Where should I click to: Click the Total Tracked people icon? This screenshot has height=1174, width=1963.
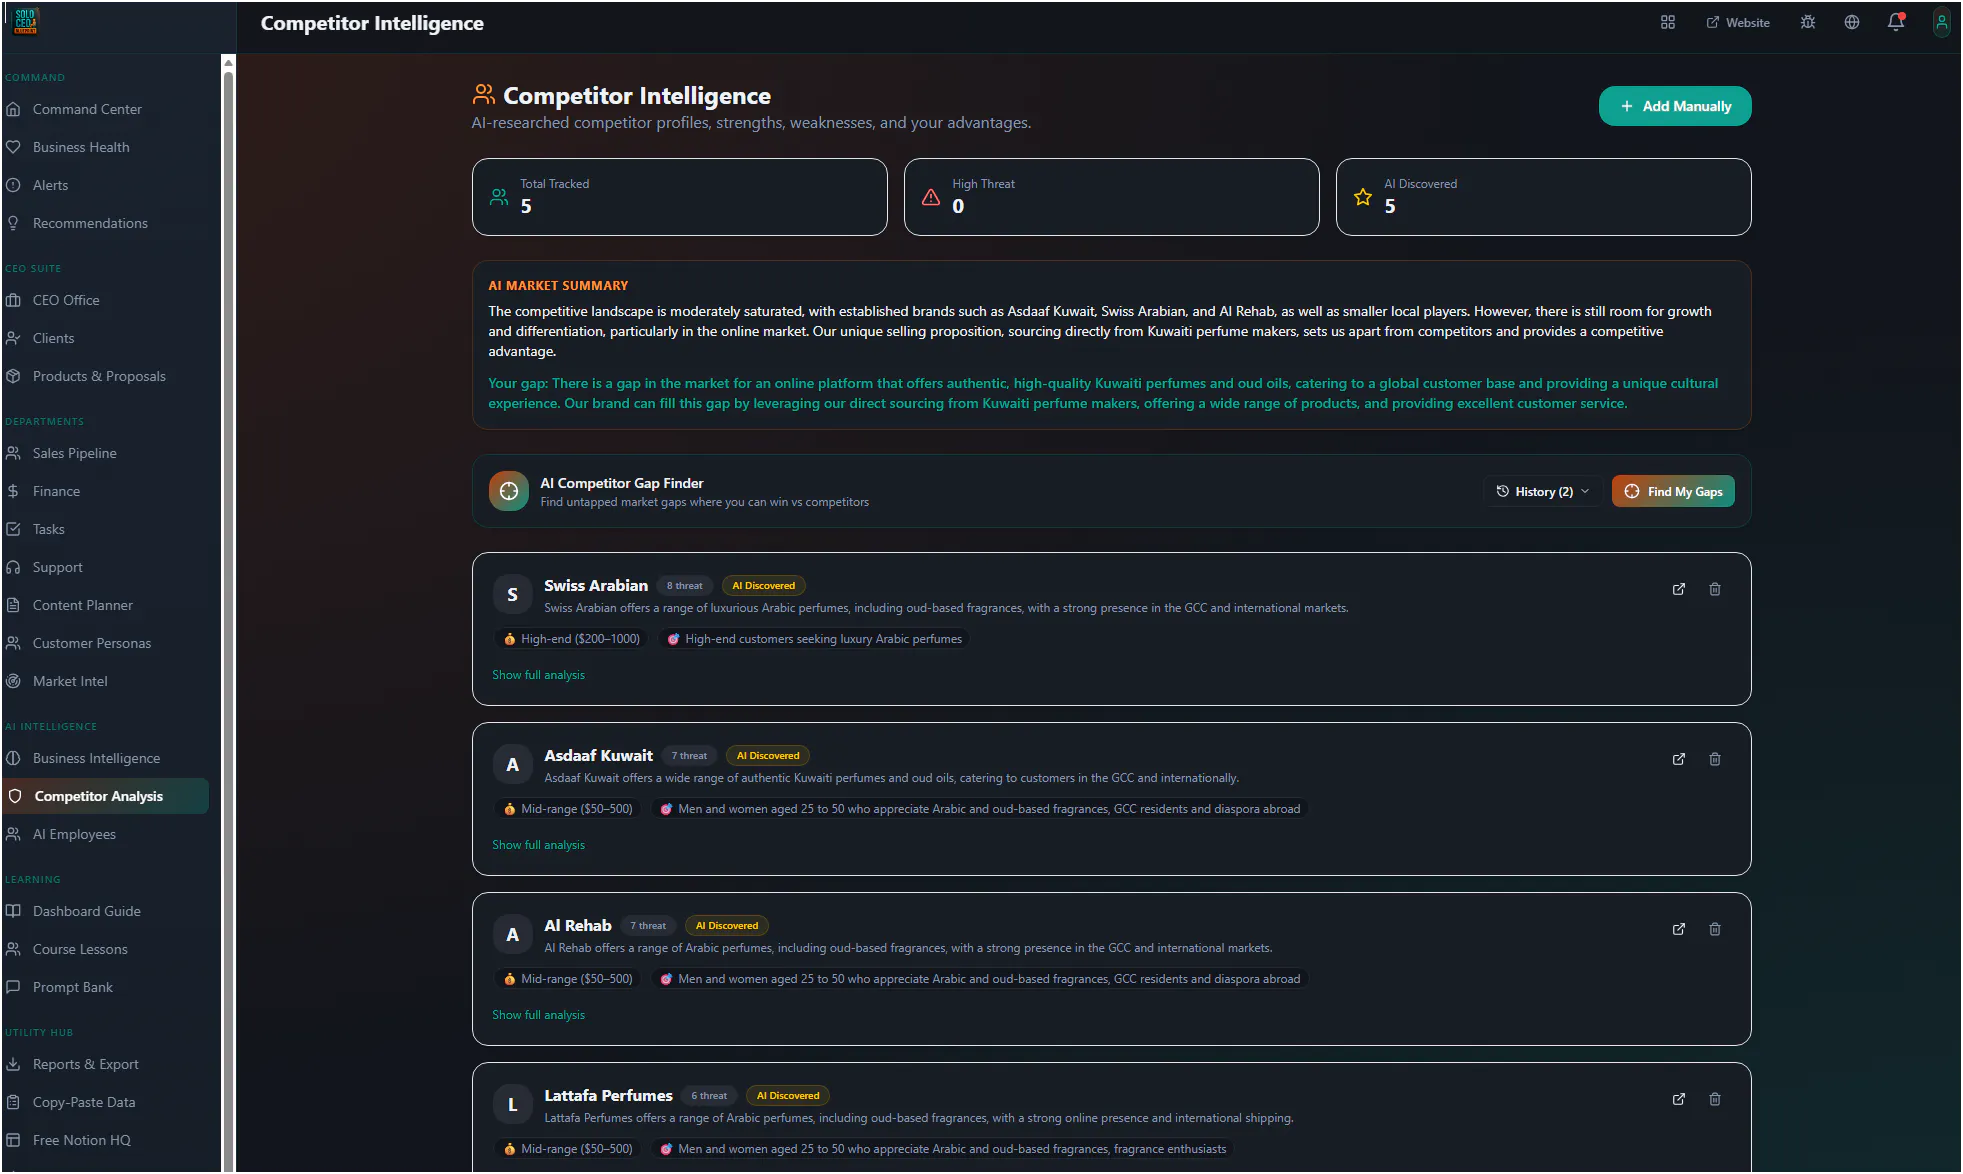[x=499, y=197]
